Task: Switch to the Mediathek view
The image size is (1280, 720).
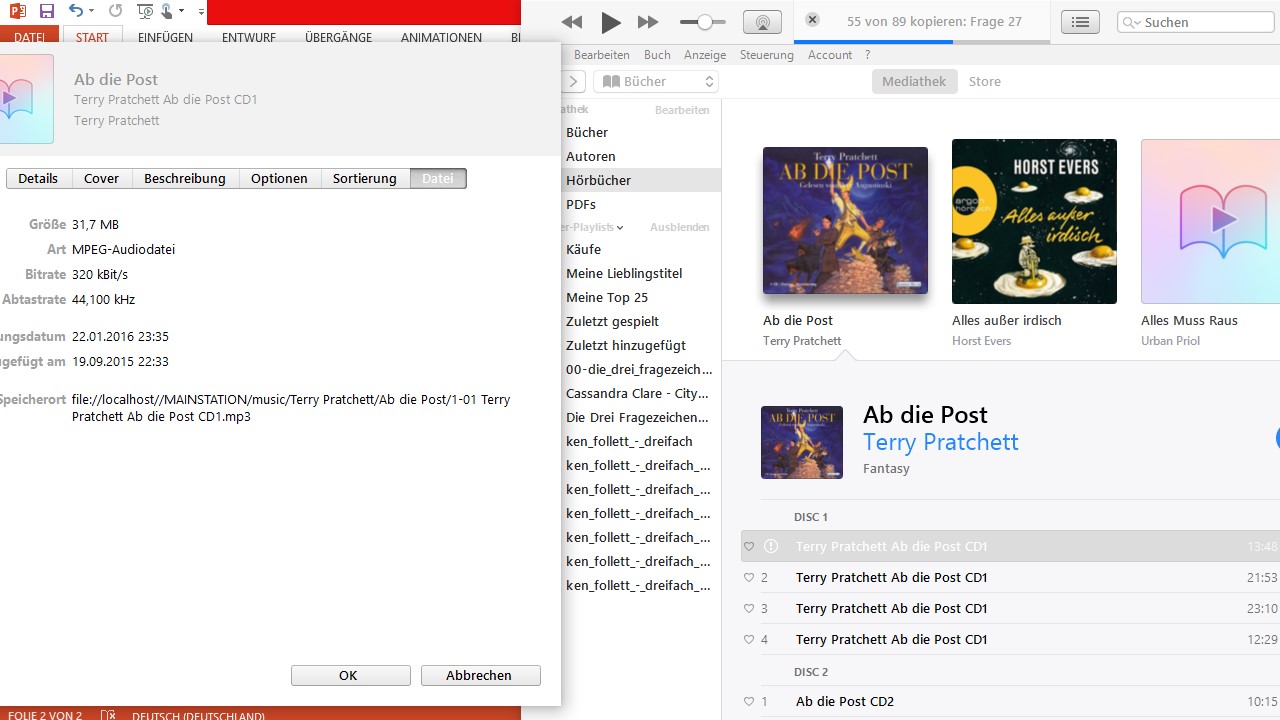Action: [914, 81]
